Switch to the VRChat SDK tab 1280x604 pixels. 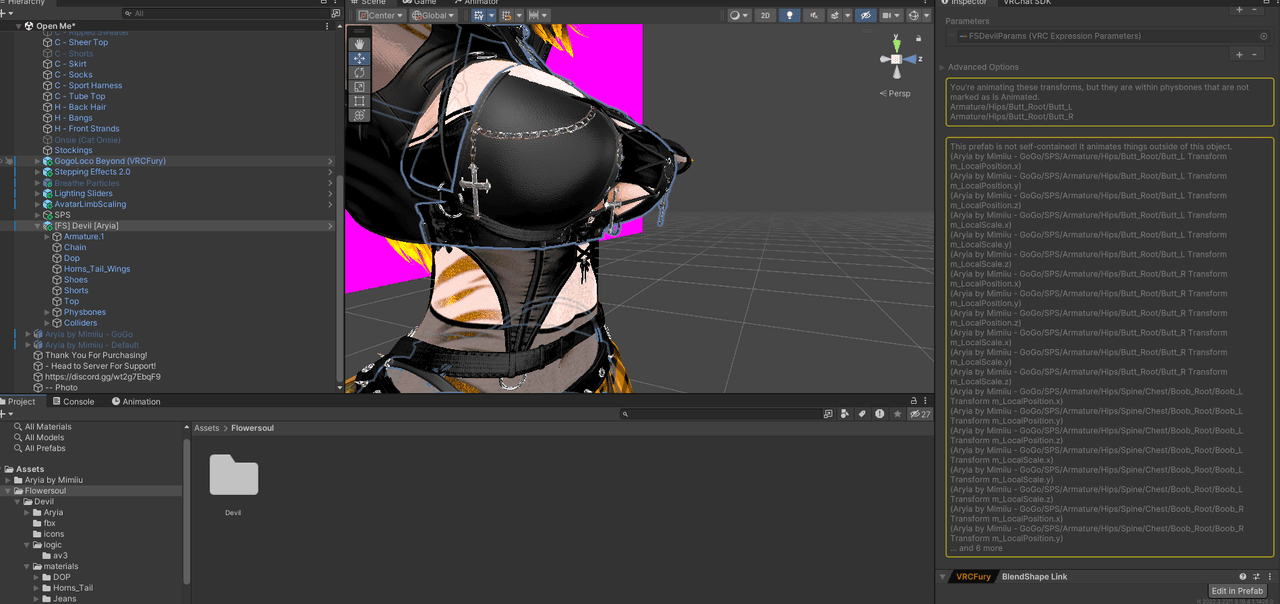click(x=1026, y=3)
